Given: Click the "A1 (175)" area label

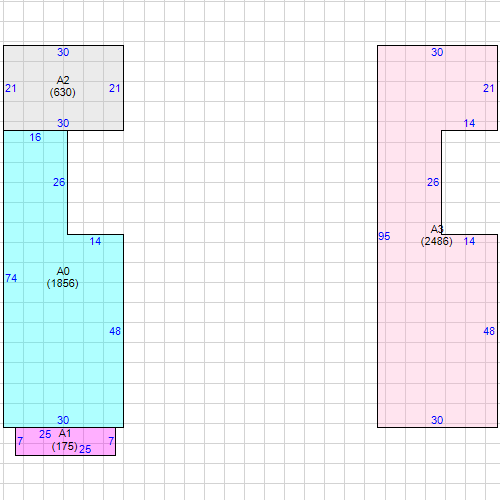Looking at the screenshot, I should point(65,440).
